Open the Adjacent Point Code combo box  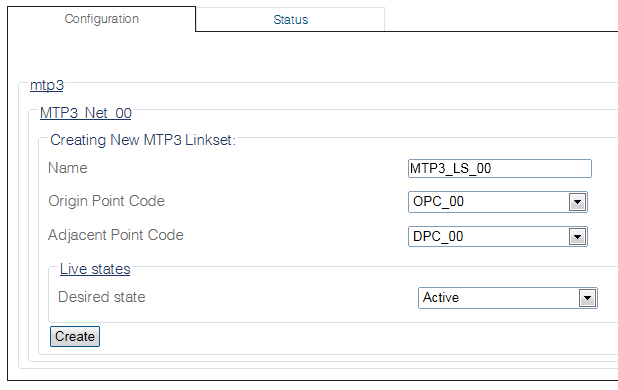[498, 236]
